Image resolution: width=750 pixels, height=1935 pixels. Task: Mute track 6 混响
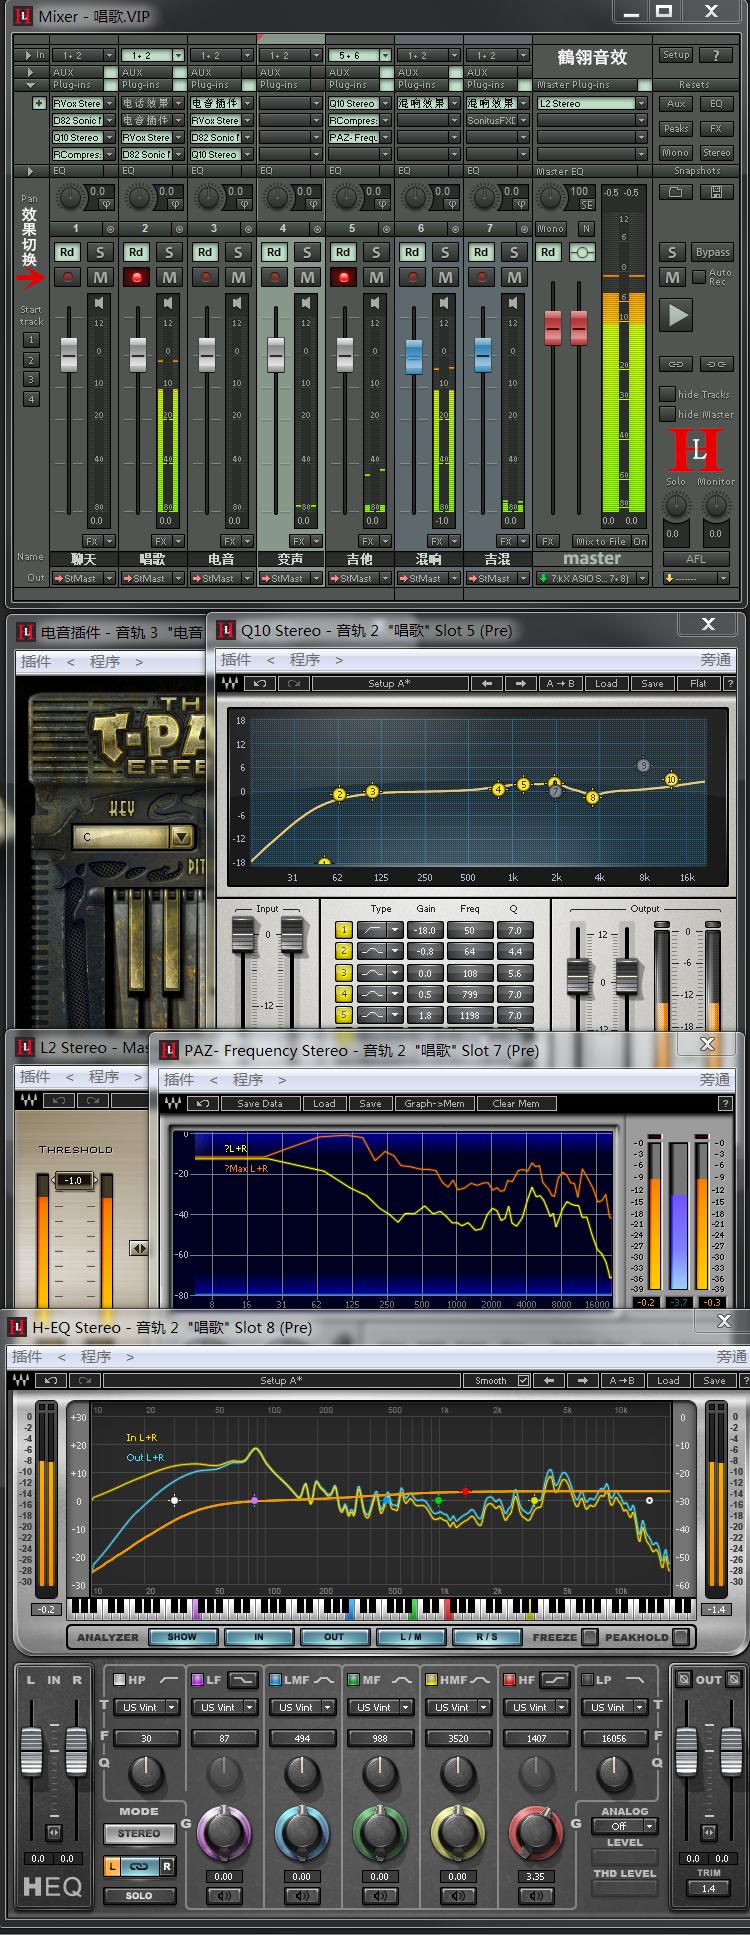pyautogui.click(x=445, y=277)
